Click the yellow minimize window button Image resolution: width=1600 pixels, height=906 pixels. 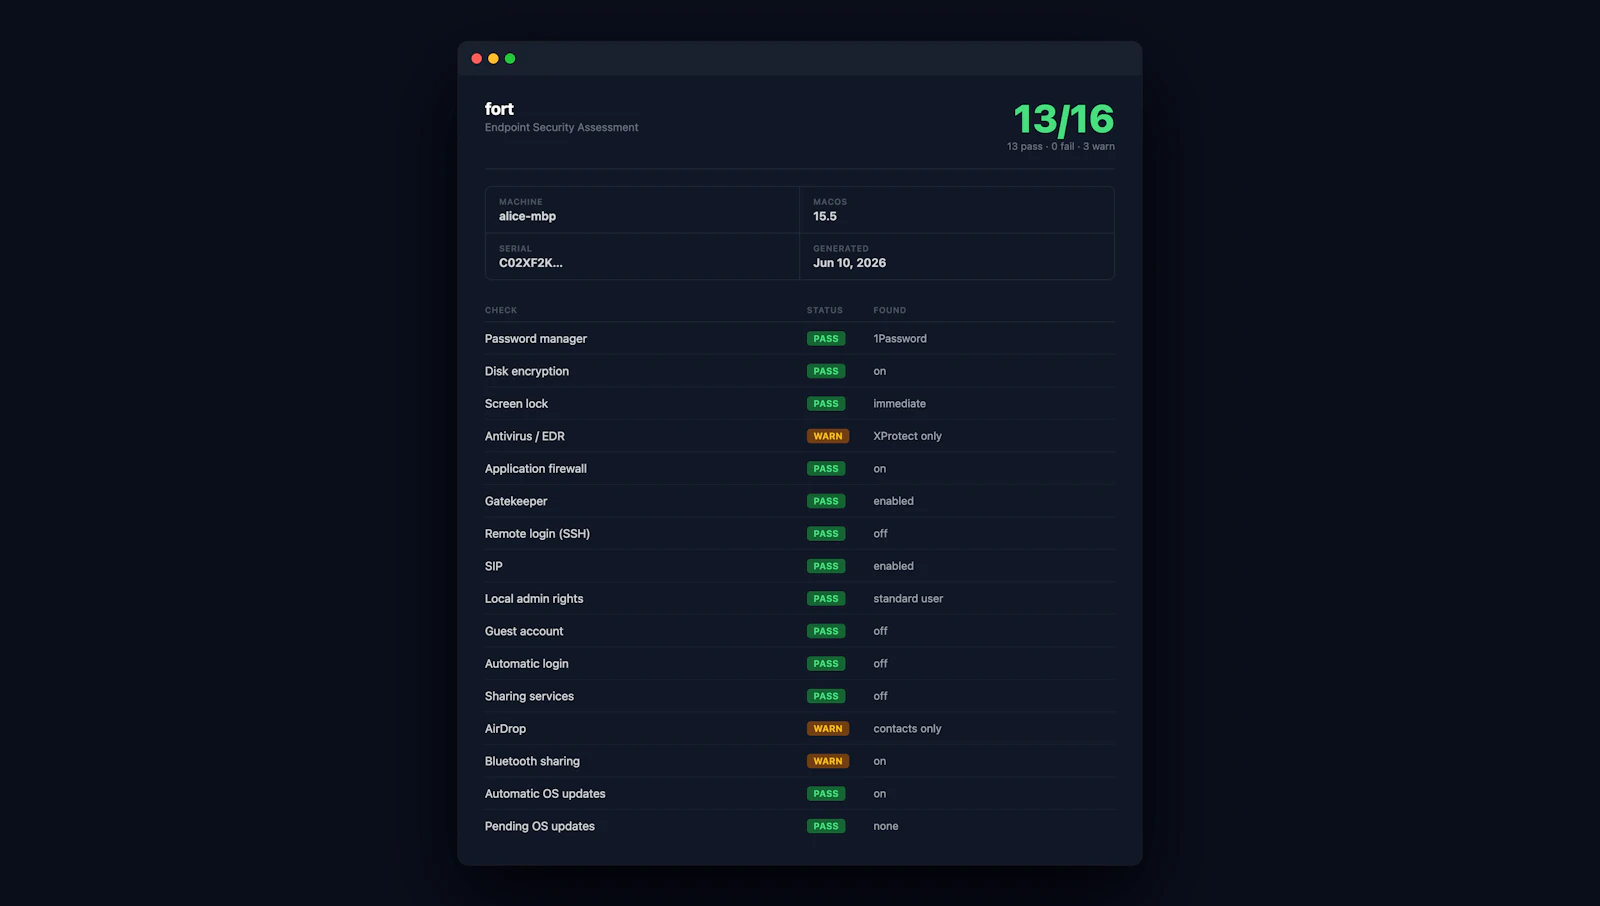coord(493,59)
